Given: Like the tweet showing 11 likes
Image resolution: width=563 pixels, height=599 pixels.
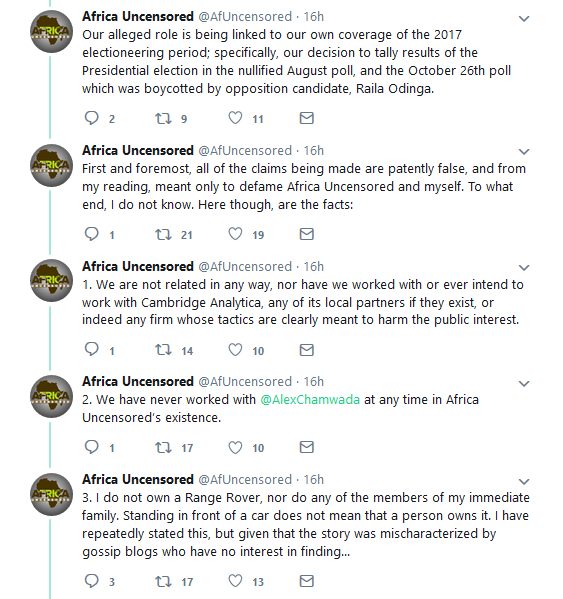Looking at the screenshot, I should 235,118.
